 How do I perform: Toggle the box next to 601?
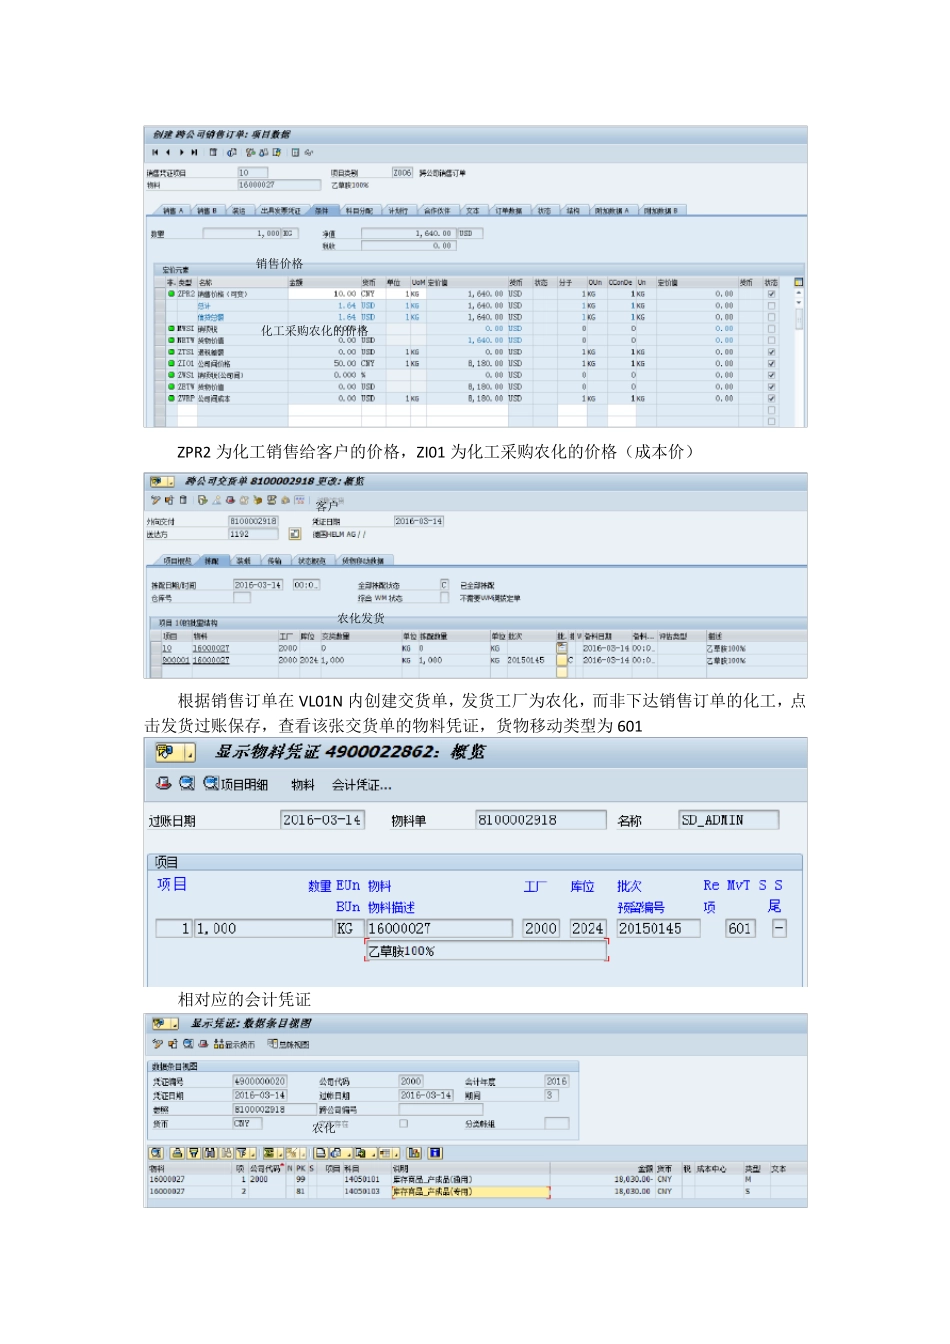coord(779,928)
